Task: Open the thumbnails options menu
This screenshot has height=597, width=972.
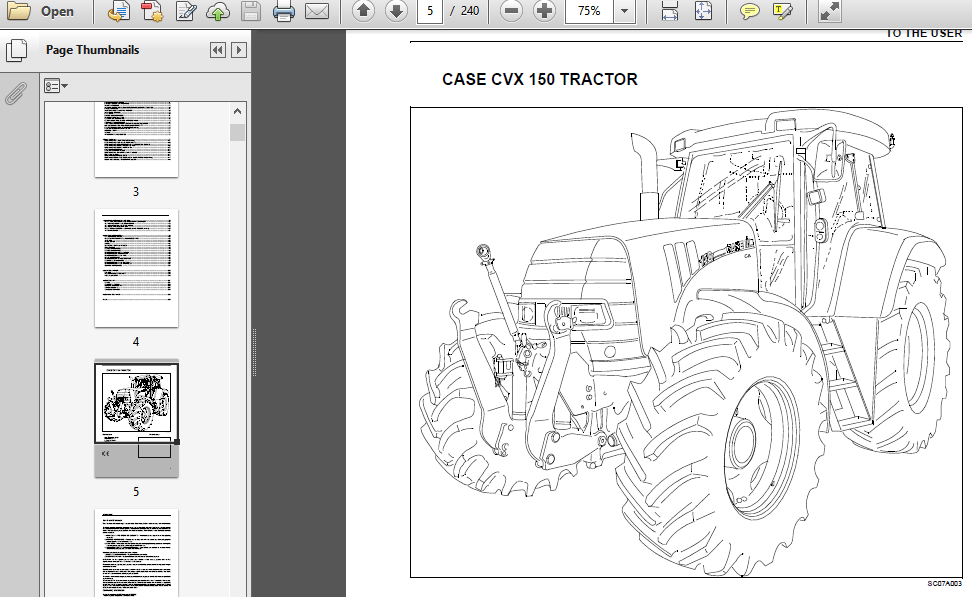Action: pyautogui.click(x=55, y=86)
